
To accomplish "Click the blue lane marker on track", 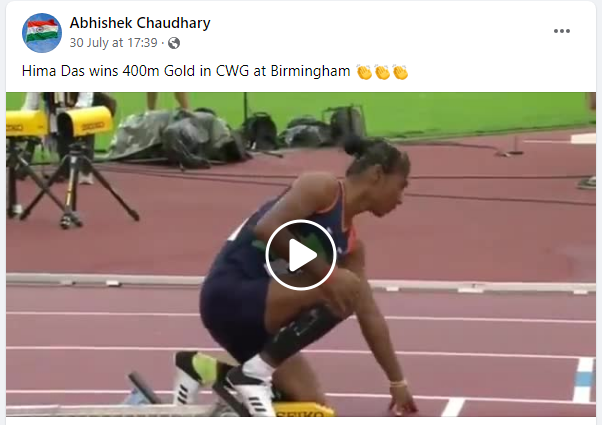I will (x=583, y=380).
